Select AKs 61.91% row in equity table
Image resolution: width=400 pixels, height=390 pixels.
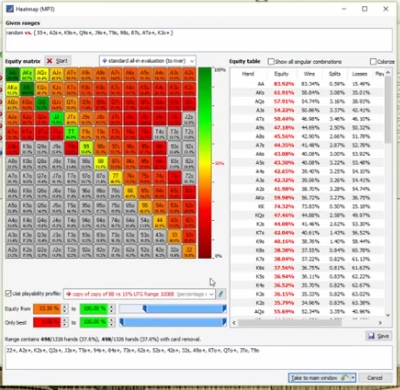307,93
